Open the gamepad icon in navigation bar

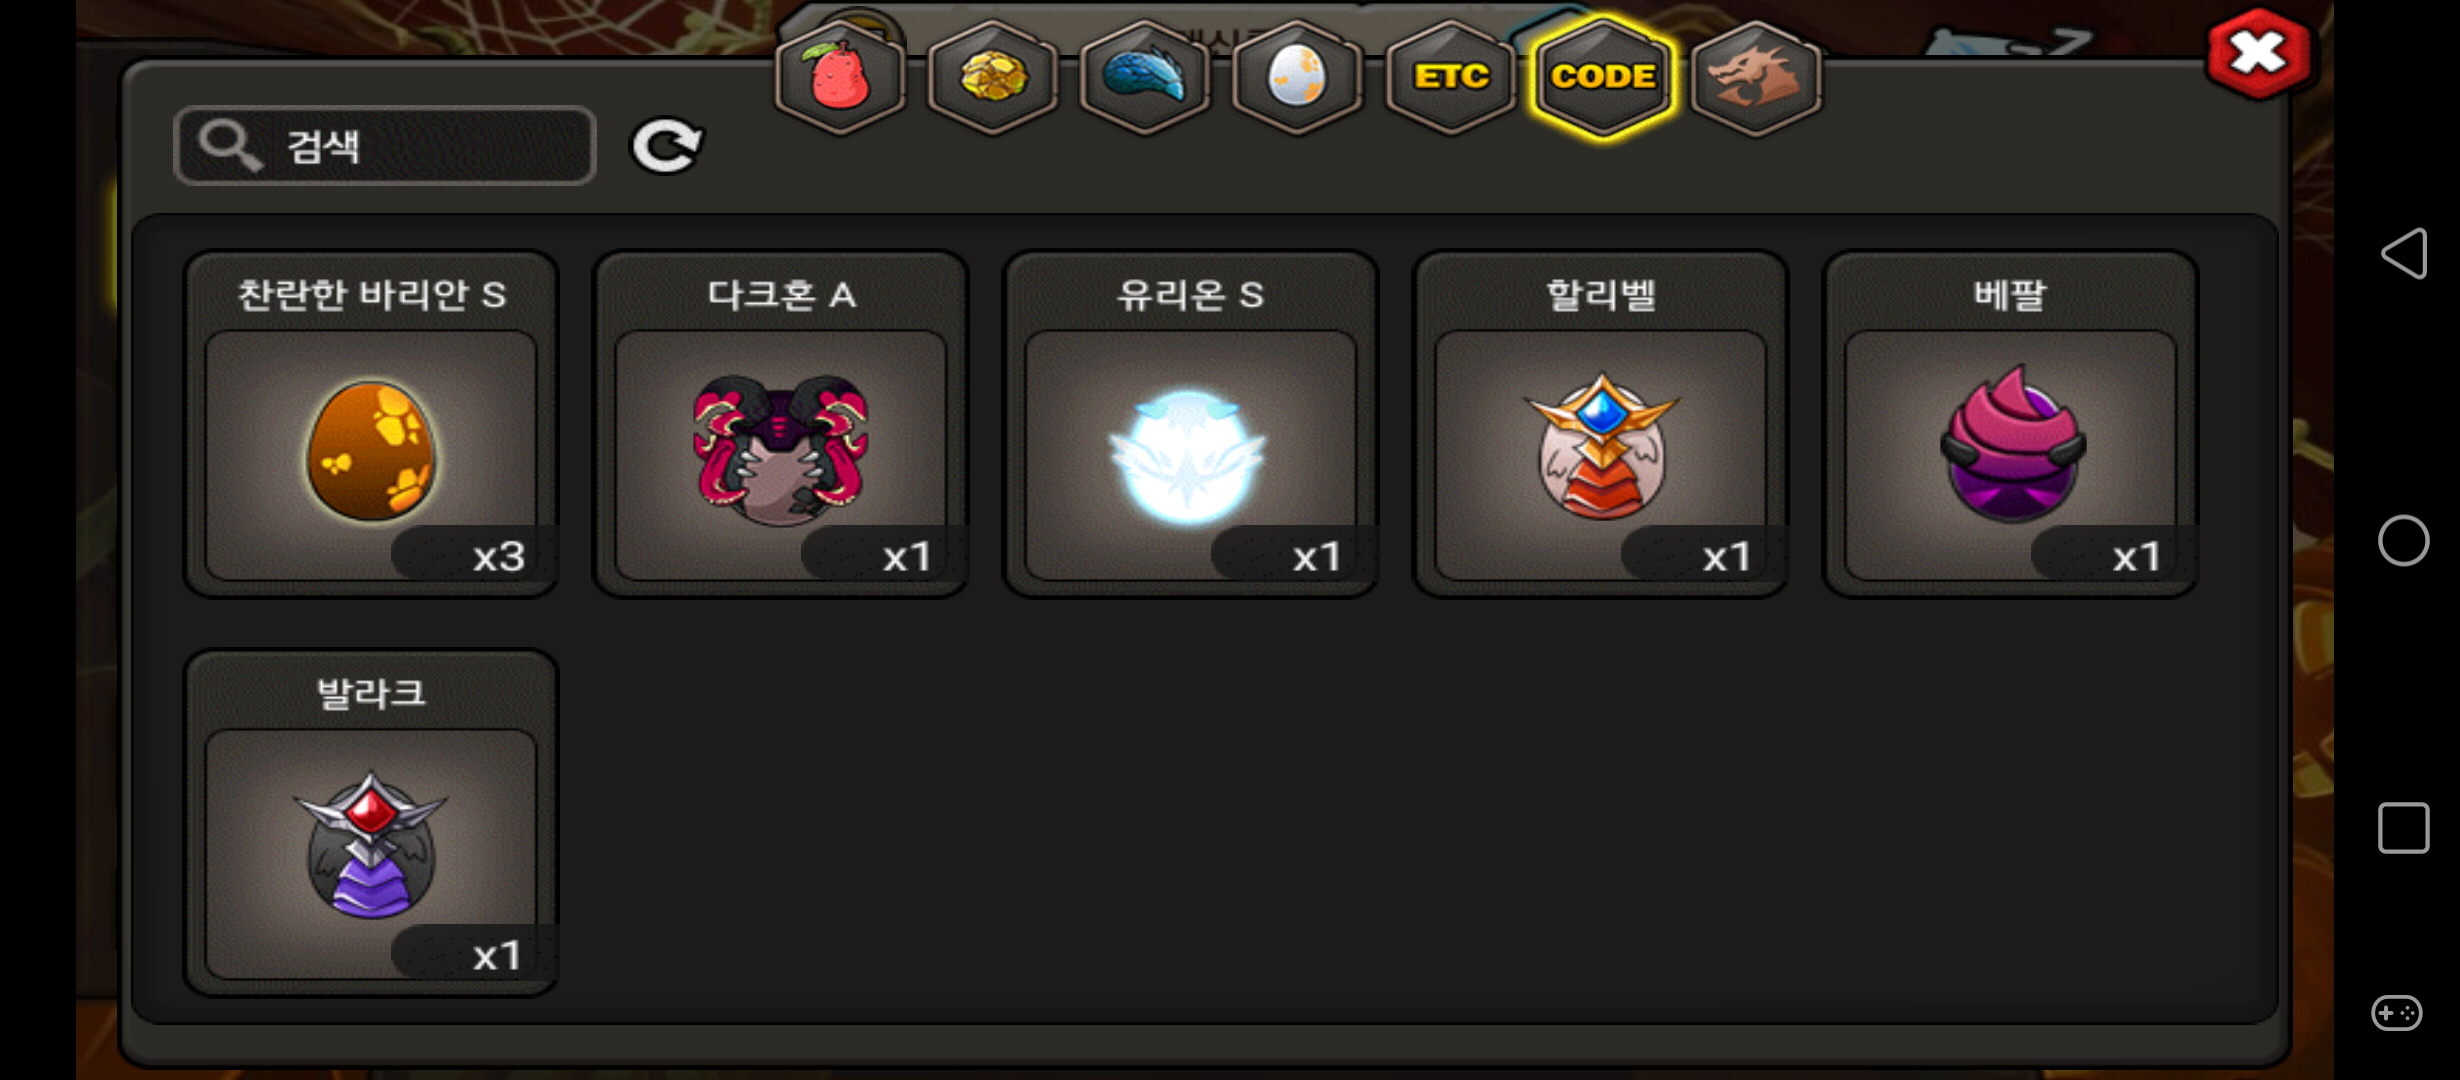2397,1013
